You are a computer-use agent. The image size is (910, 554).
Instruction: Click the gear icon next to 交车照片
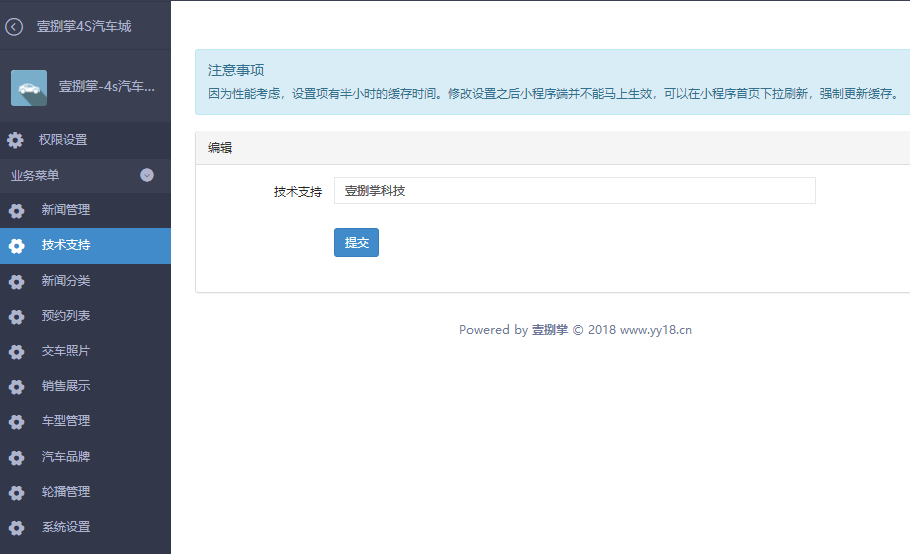(x=16, y=352)
